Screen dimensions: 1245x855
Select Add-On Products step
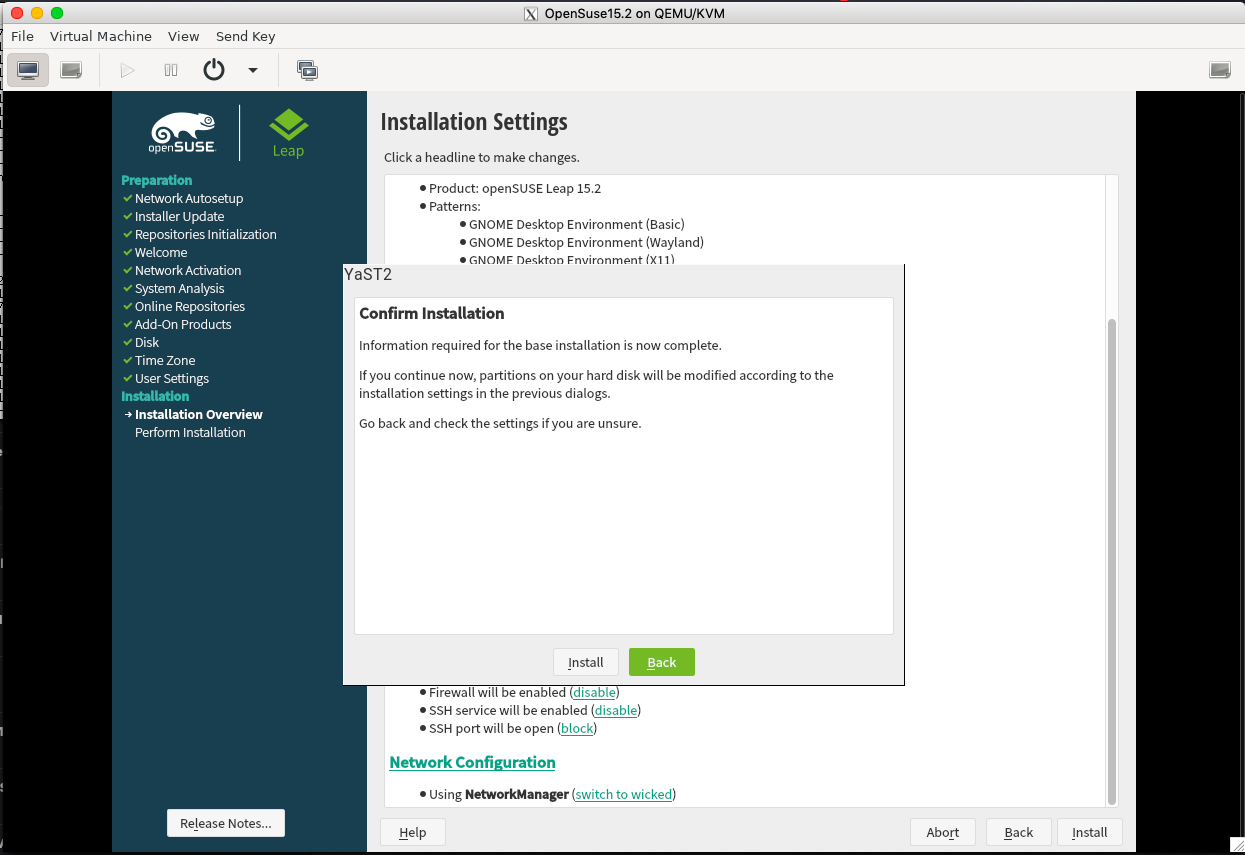(x=183, y=324)
